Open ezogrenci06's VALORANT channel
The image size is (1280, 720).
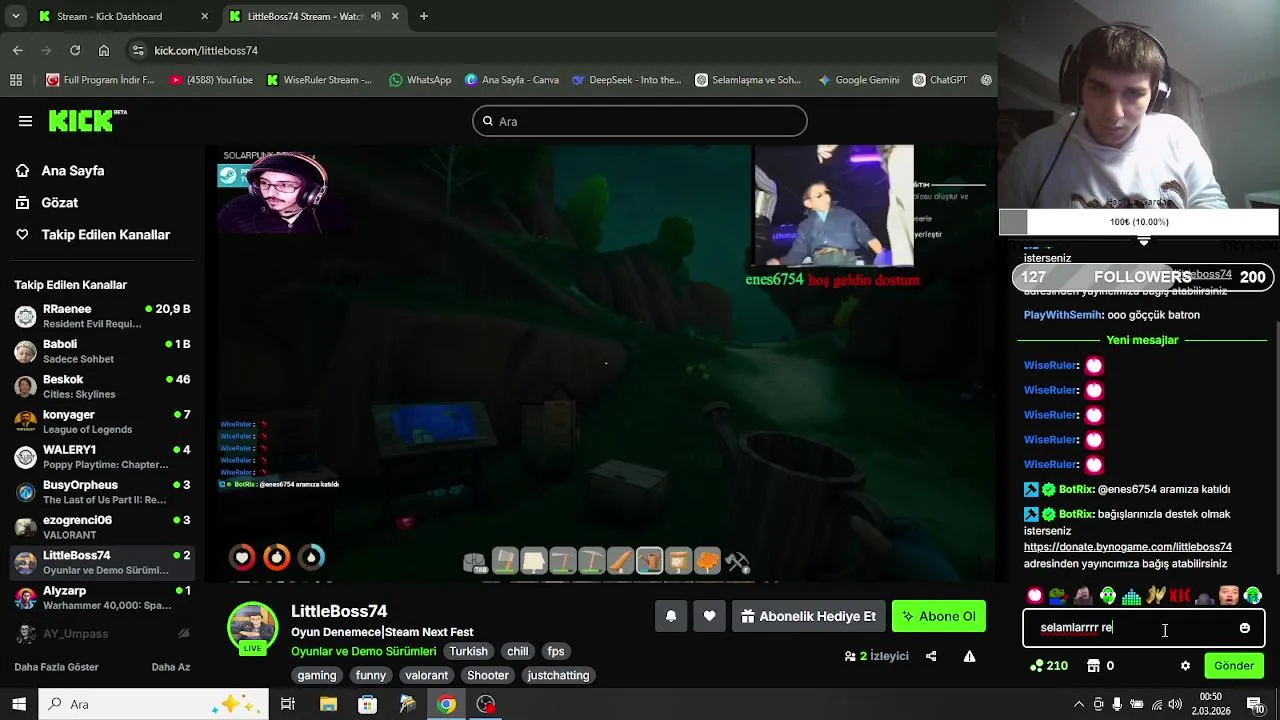tap(103, 527)
